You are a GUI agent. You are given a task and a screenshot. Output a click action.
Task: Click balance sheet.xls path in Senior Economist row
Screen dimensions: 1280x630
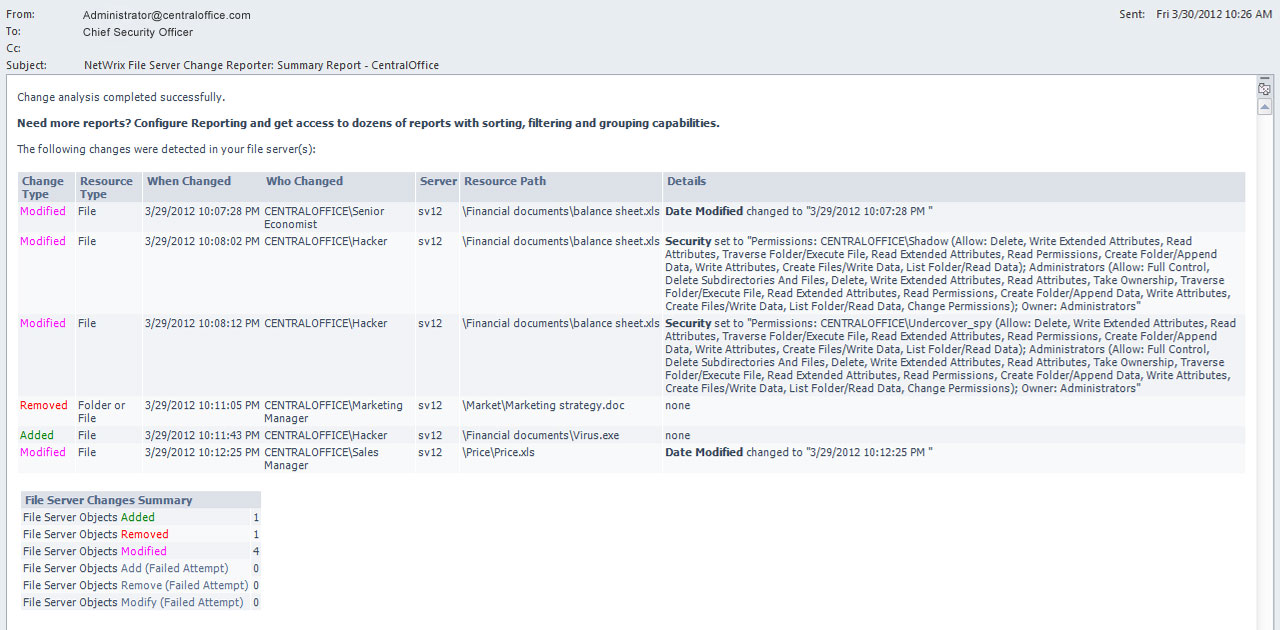561,211
